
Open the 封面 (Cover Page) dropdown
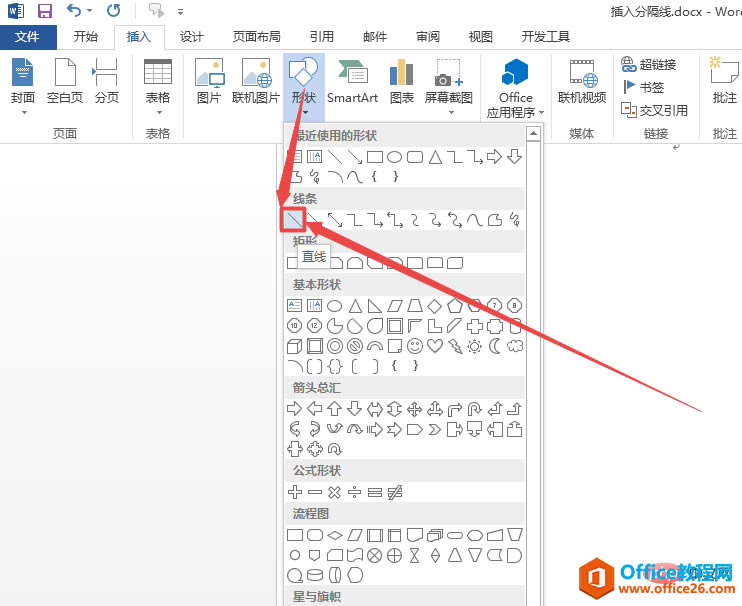click(23, 87)
